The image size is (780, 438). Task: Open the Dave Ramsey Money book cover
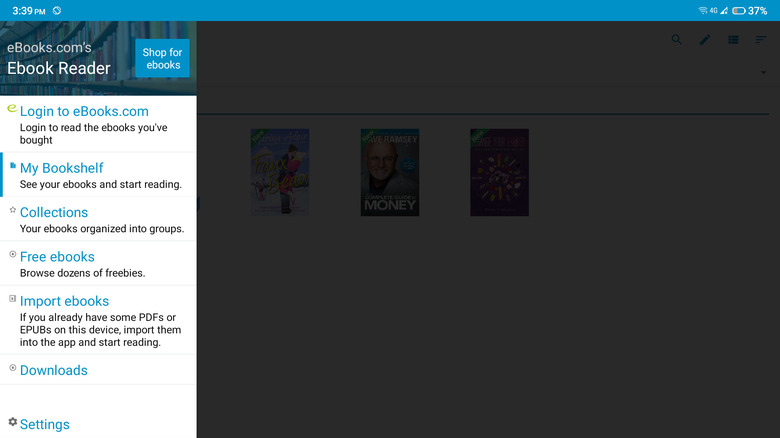click(390, 172)
